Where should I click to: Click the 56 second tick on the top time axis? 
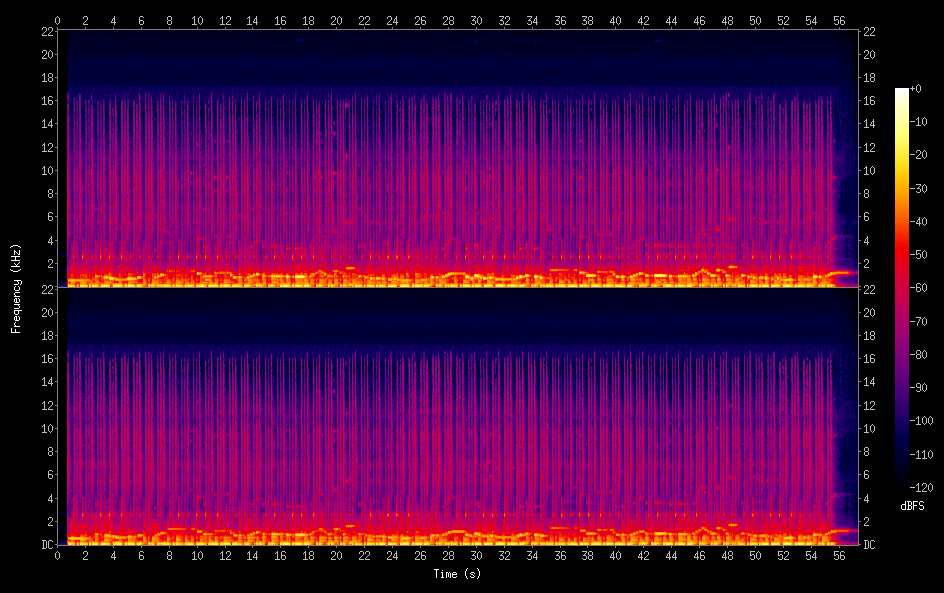838,20
